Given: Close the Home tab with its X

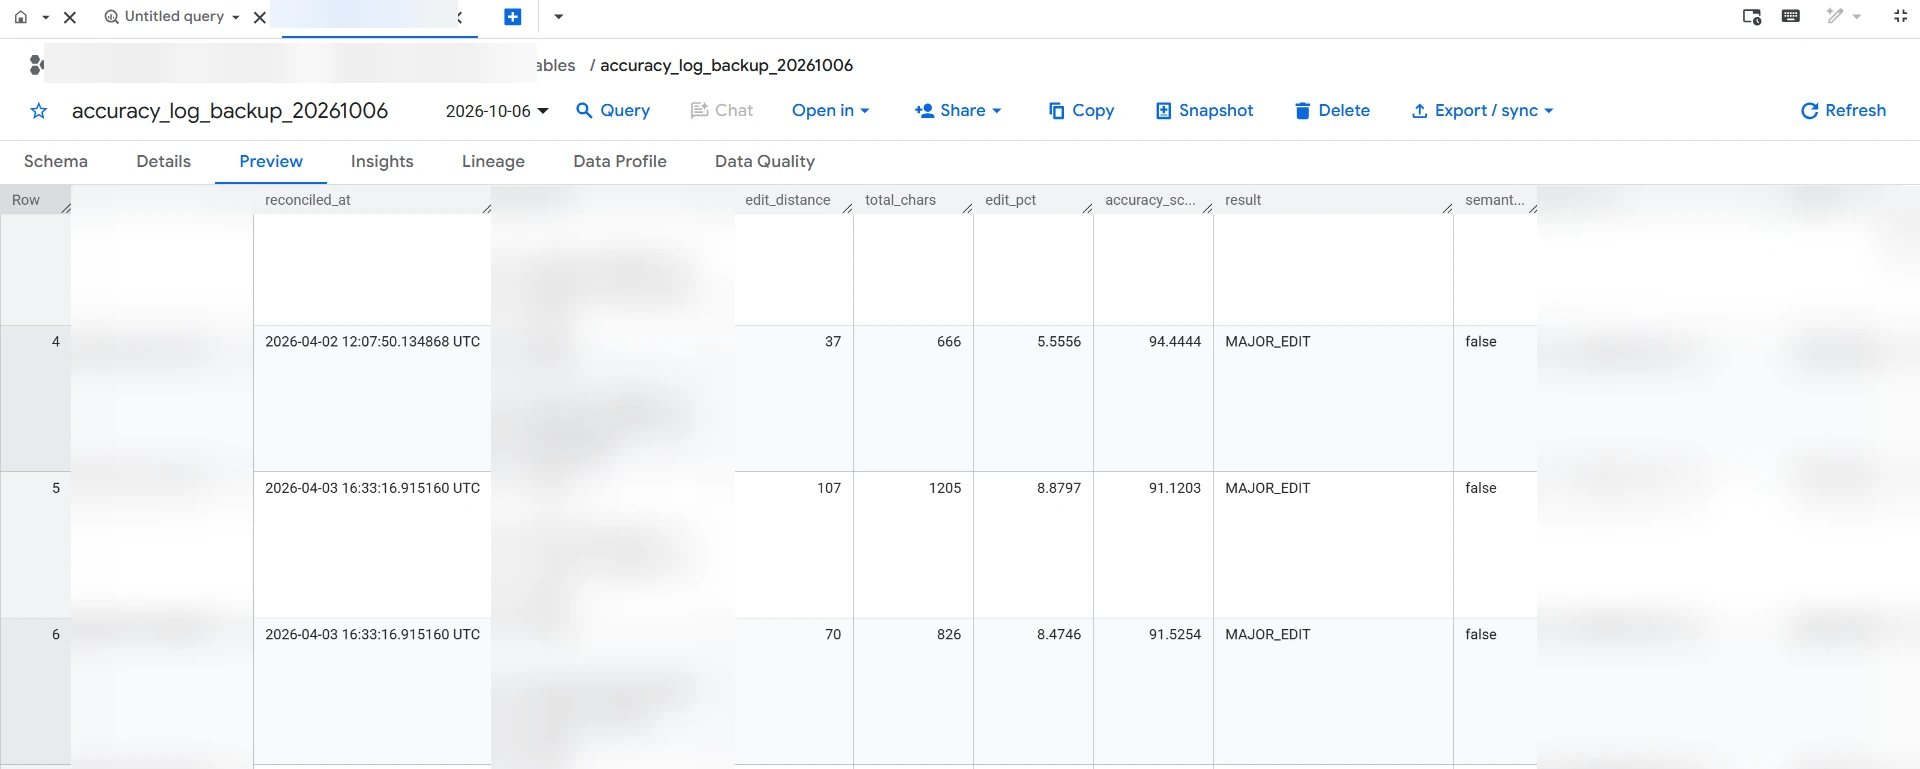Looking at the screenshot, I should [70, 17].
